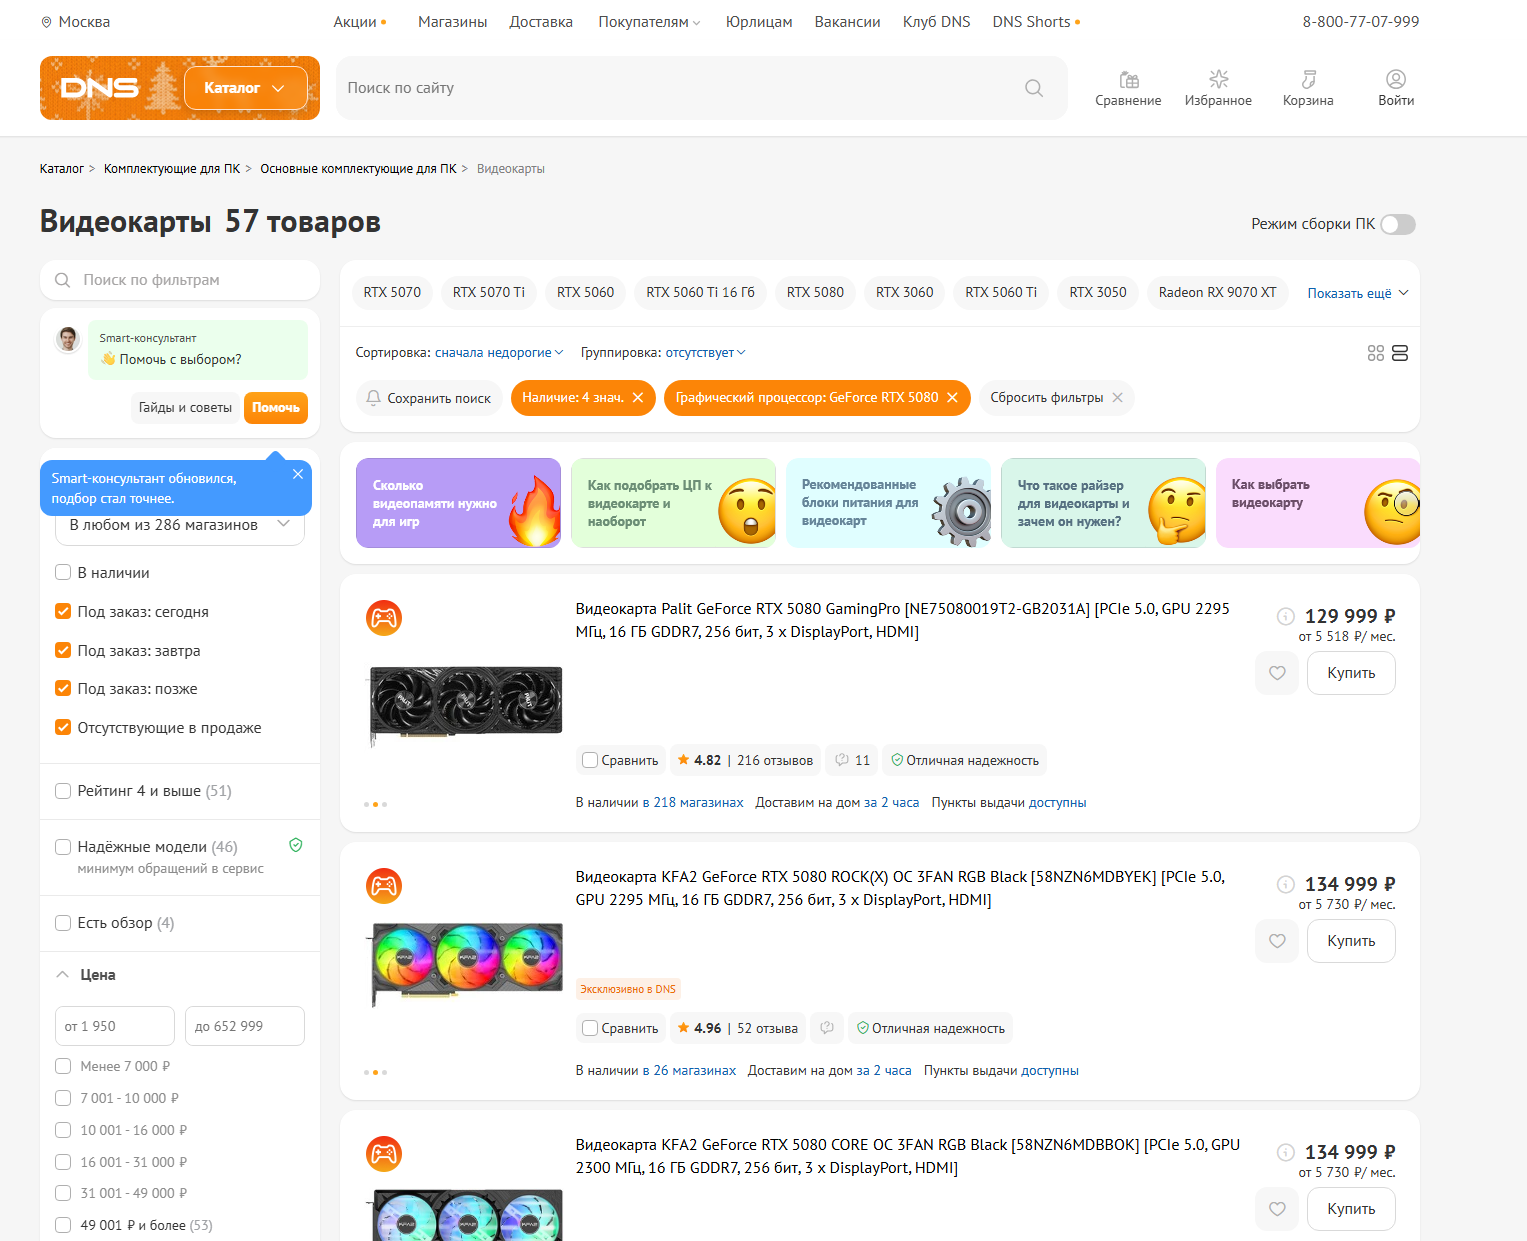Click gaming category badge on KFA2 ROCK(X) card
Screen dimensions: 1527x1241
click(x=384, y=886)
